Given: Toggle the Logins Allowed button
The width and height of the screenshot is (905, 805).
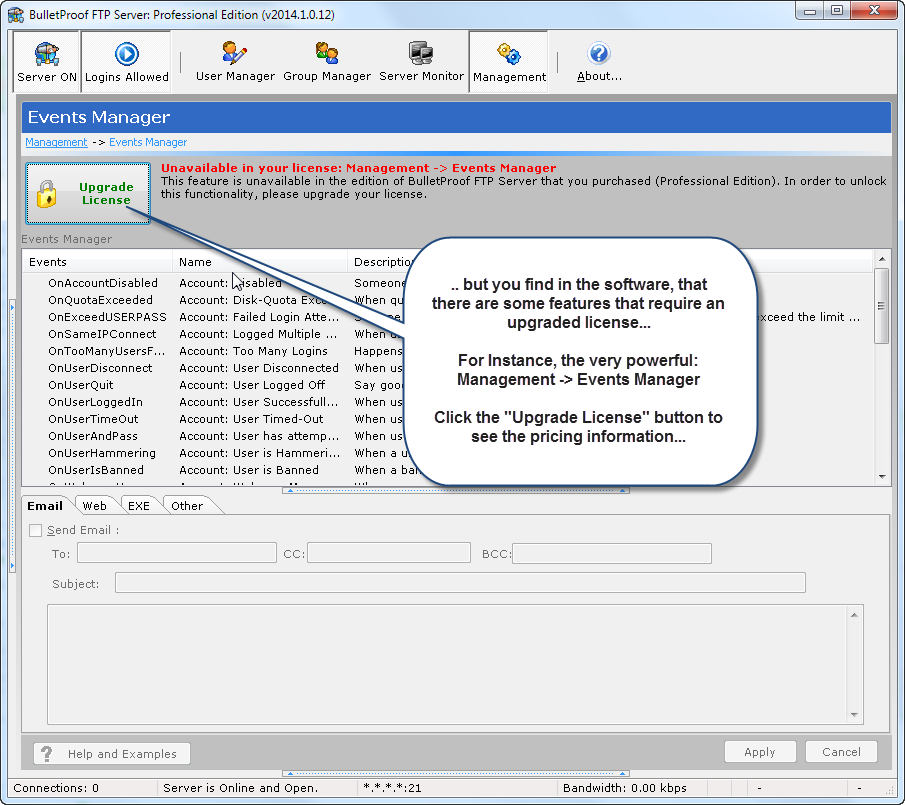Looking at the screenshot, I should 126,62.
